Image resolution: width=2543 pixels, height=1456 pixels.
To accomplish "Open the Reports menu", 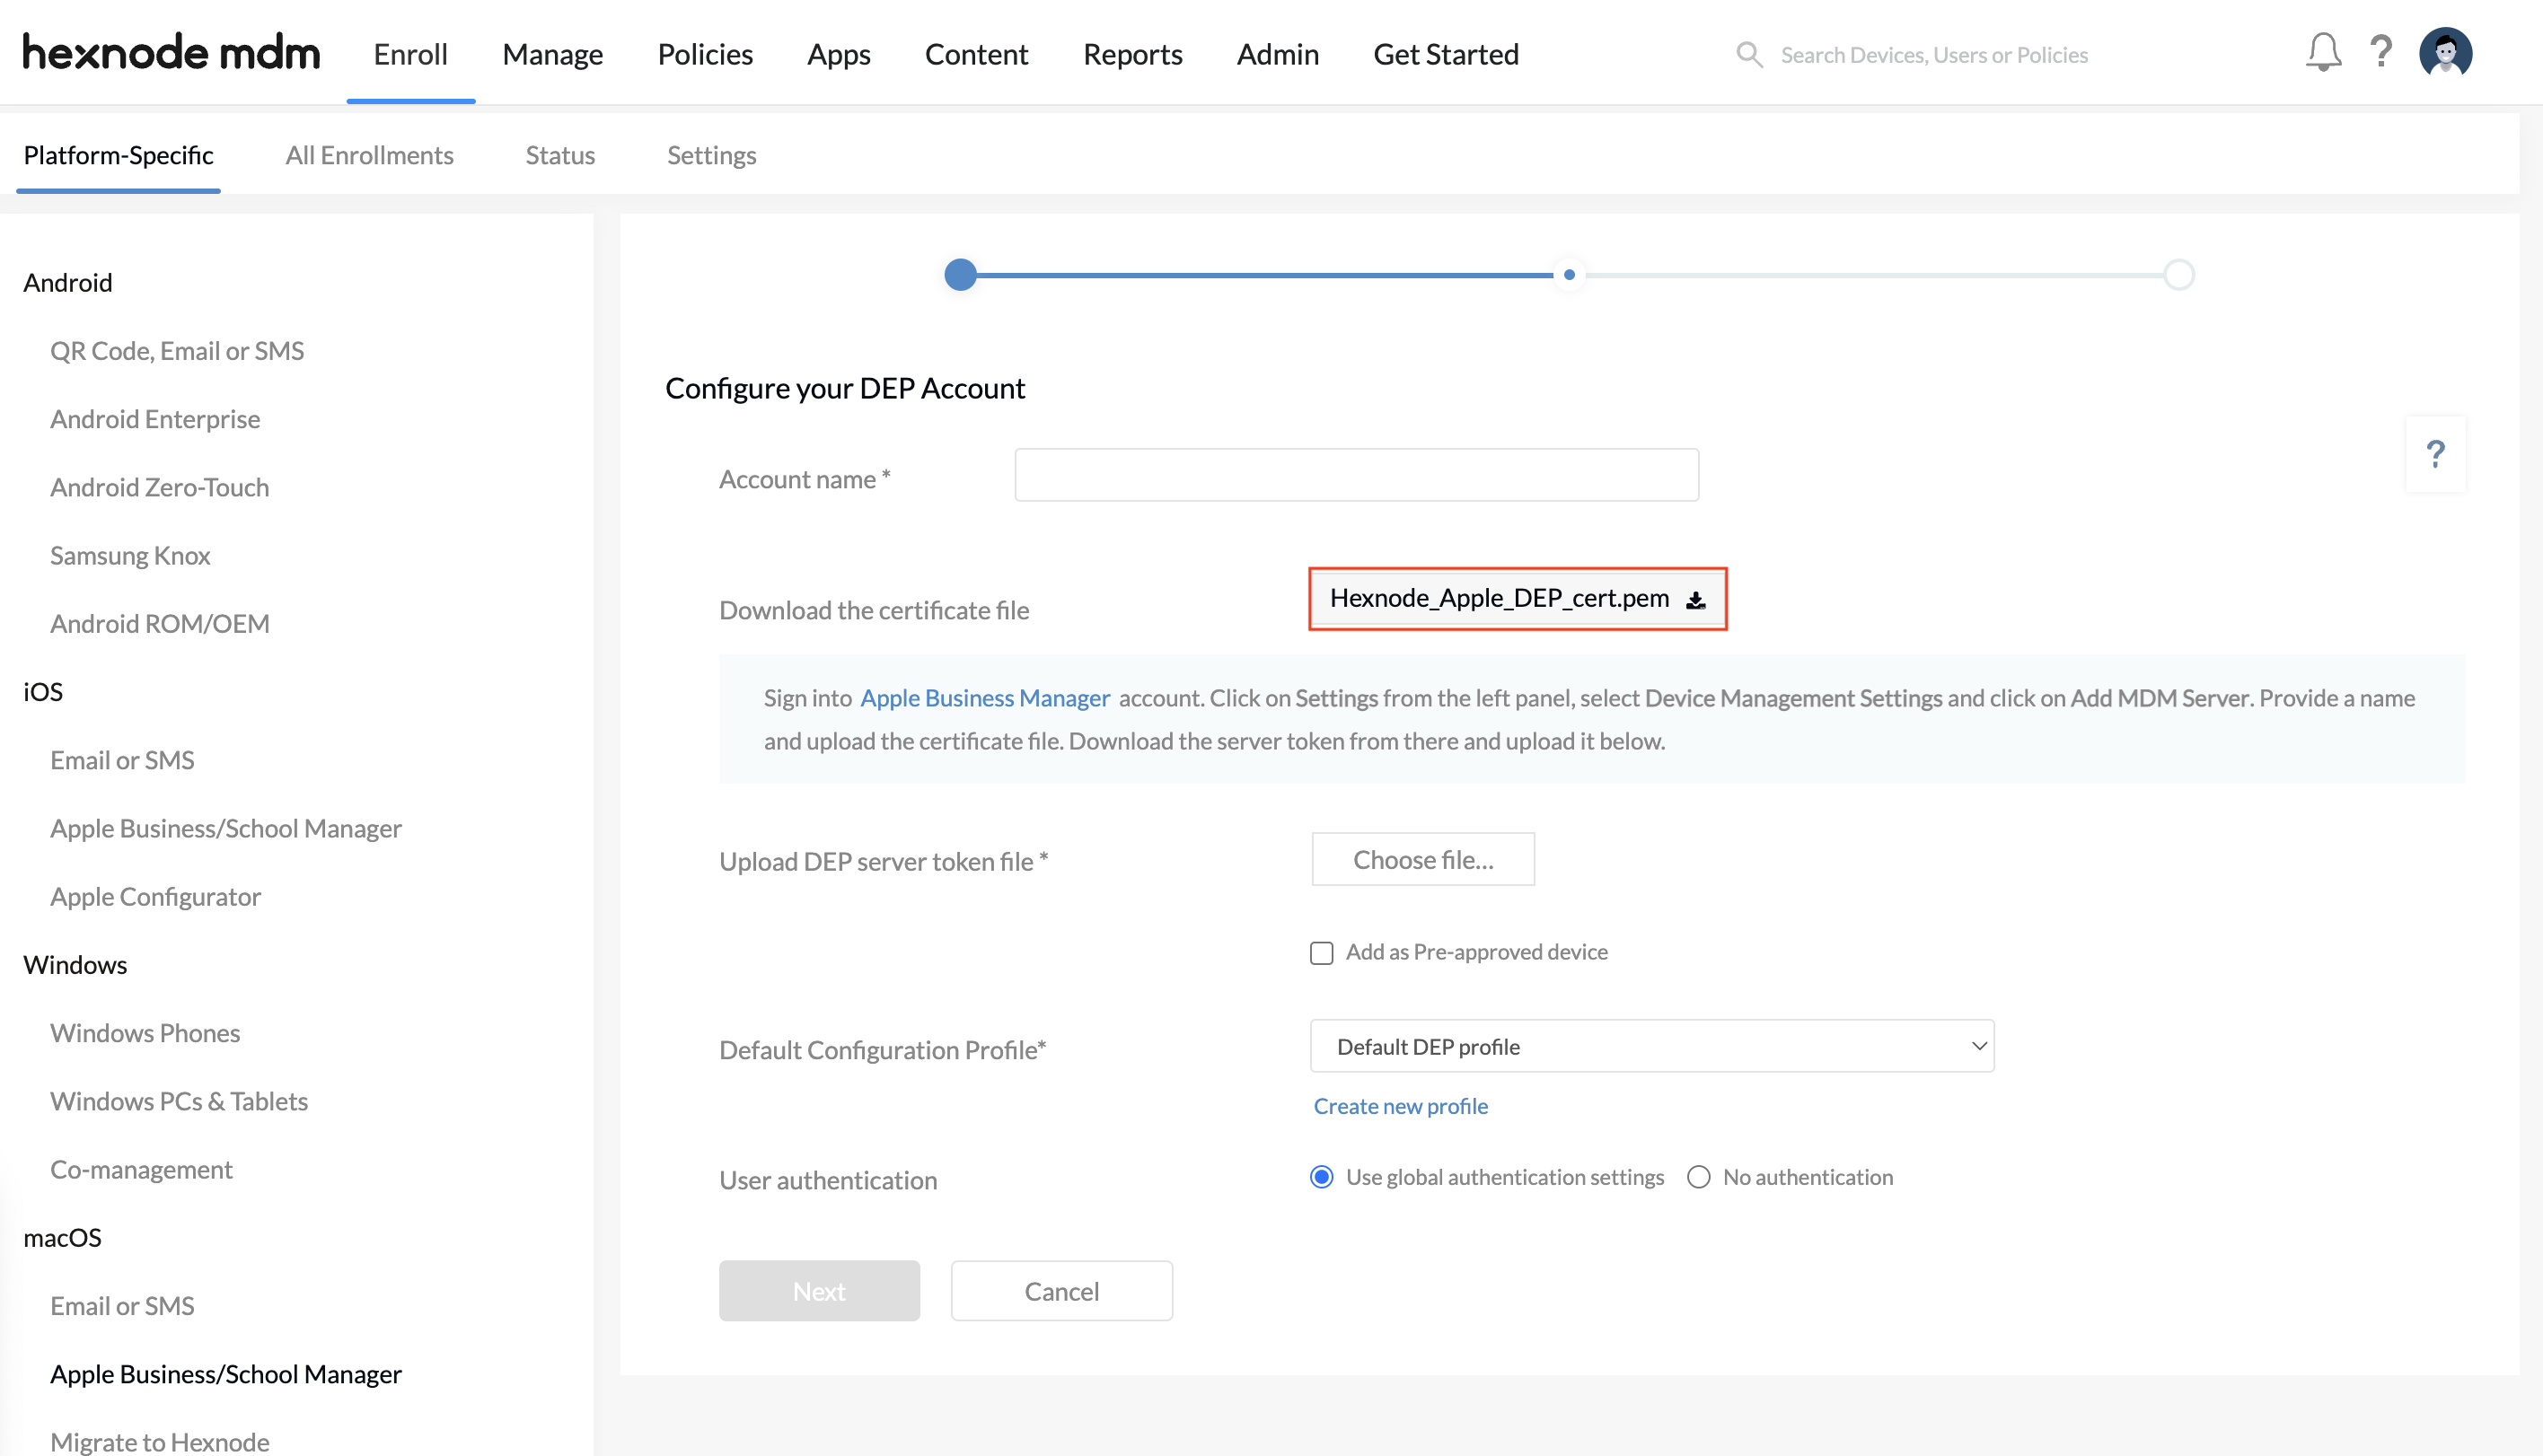I will [1132, 54].
